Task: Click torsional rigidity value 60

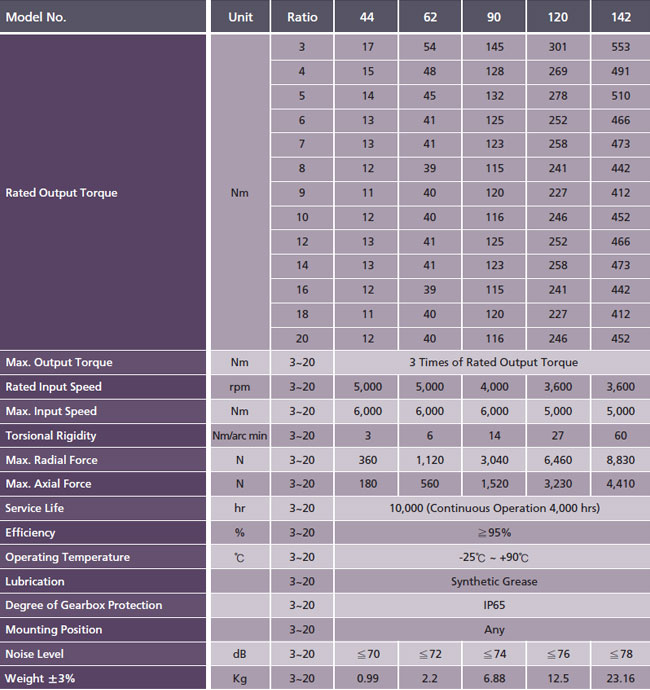Action: pyautogui.click(x=621, y=436)
